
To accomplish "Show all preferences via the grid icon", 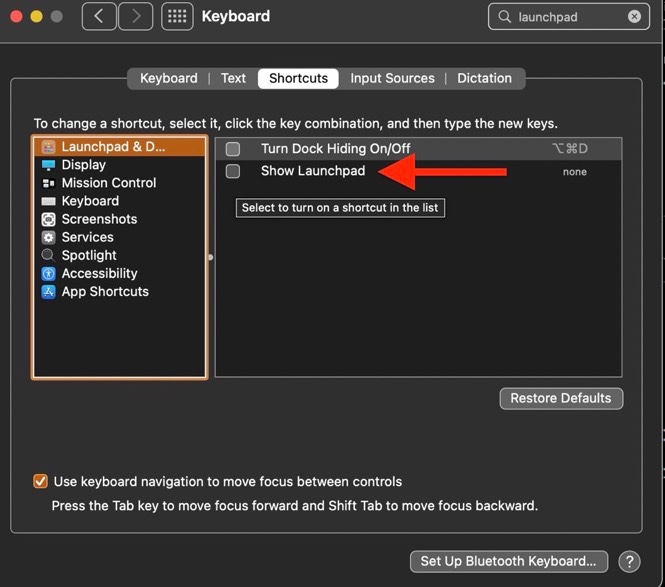I will [x=177, y=17].
